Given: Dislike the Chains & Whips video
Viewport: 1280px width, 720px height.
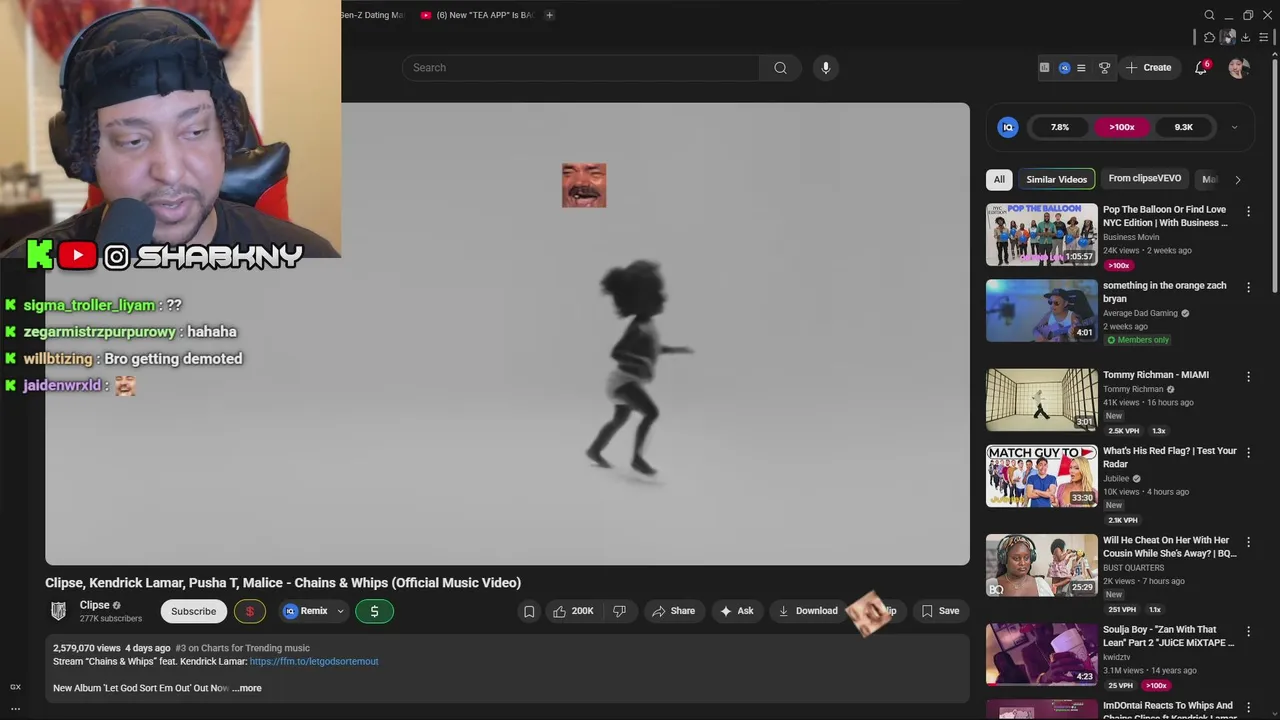Looking at the screenshot, I should pos(620,611).
